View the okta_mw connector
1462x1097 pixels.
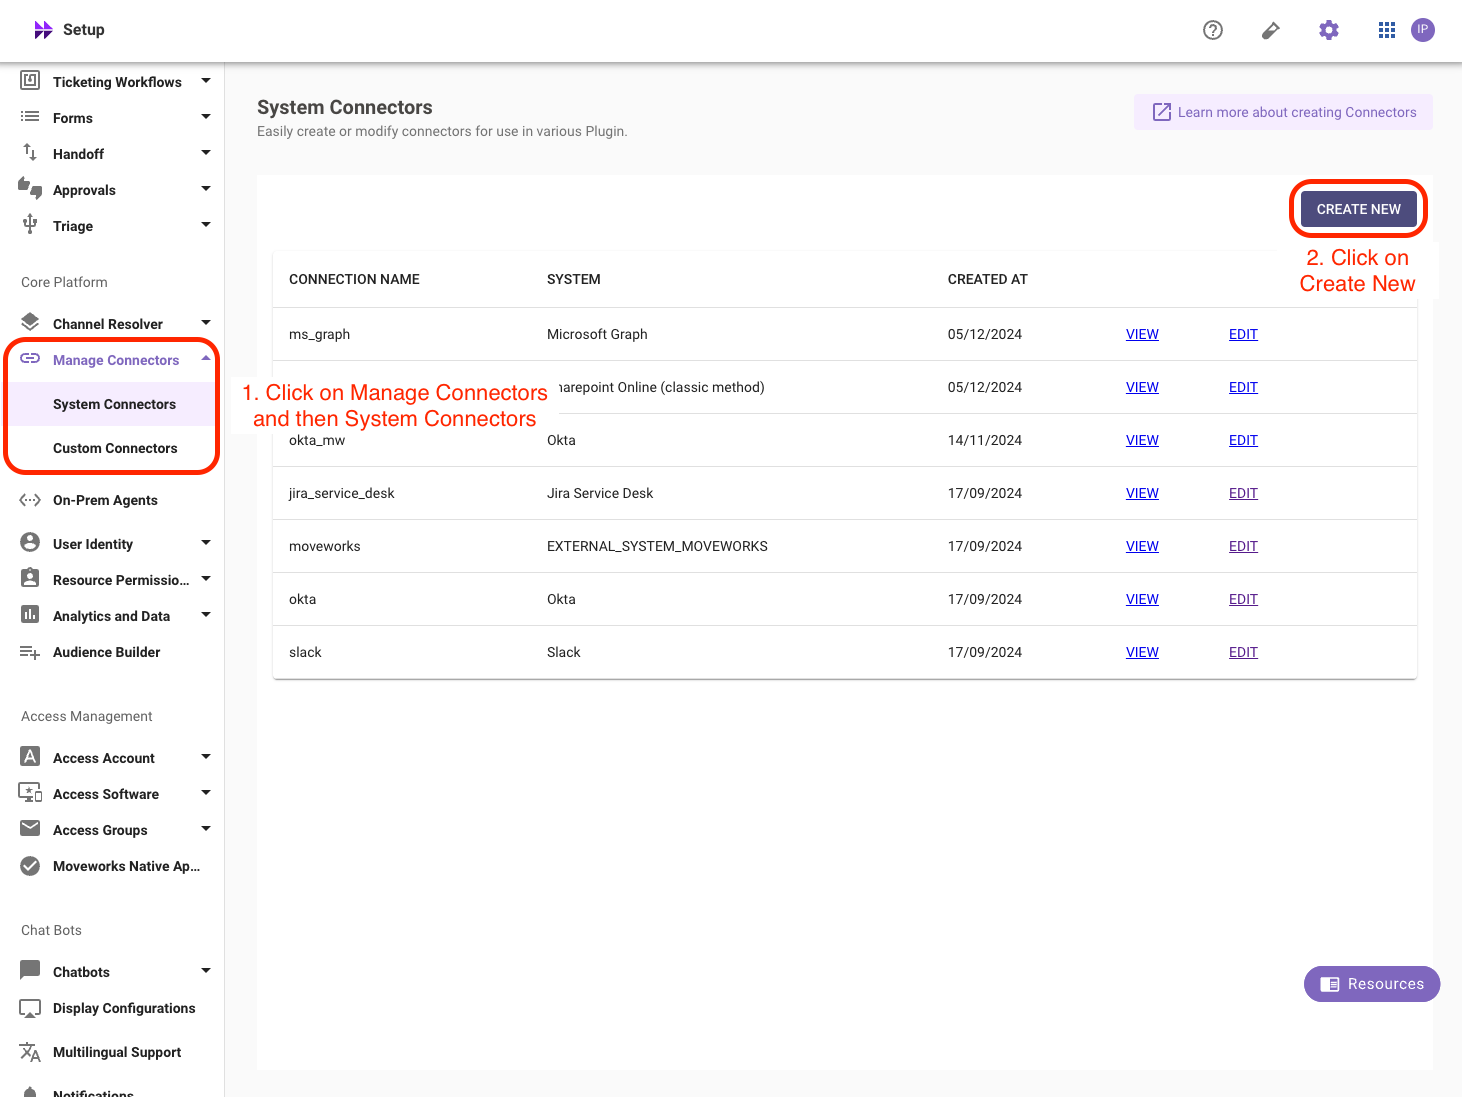click(1142, 440)
